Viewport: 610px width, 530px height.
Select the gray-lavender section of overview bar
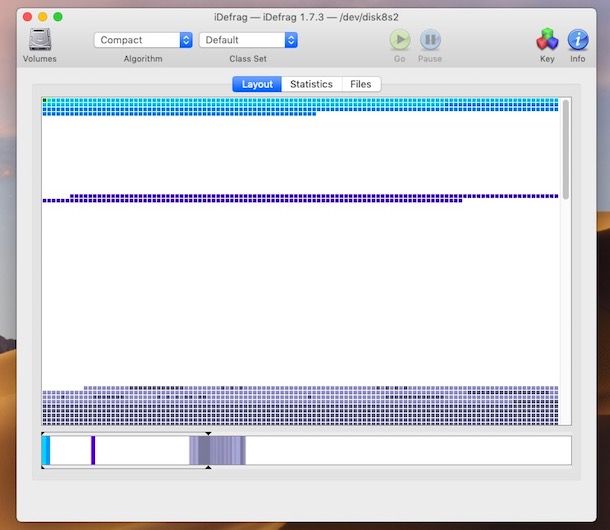(x=220, y=450)
